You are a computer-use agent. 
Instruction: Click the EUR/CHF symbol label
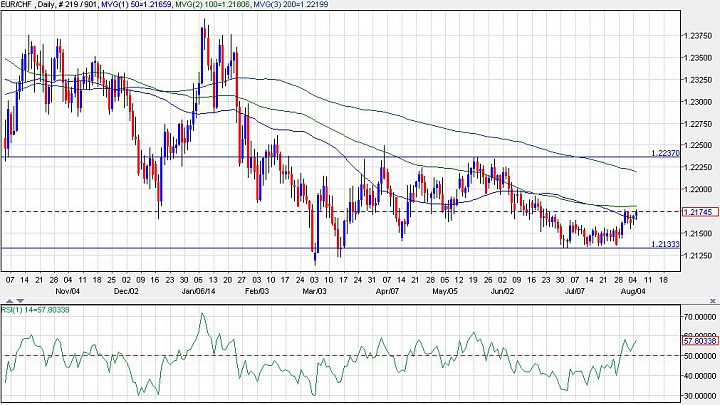pyautogui.click(x=17, y=4)
